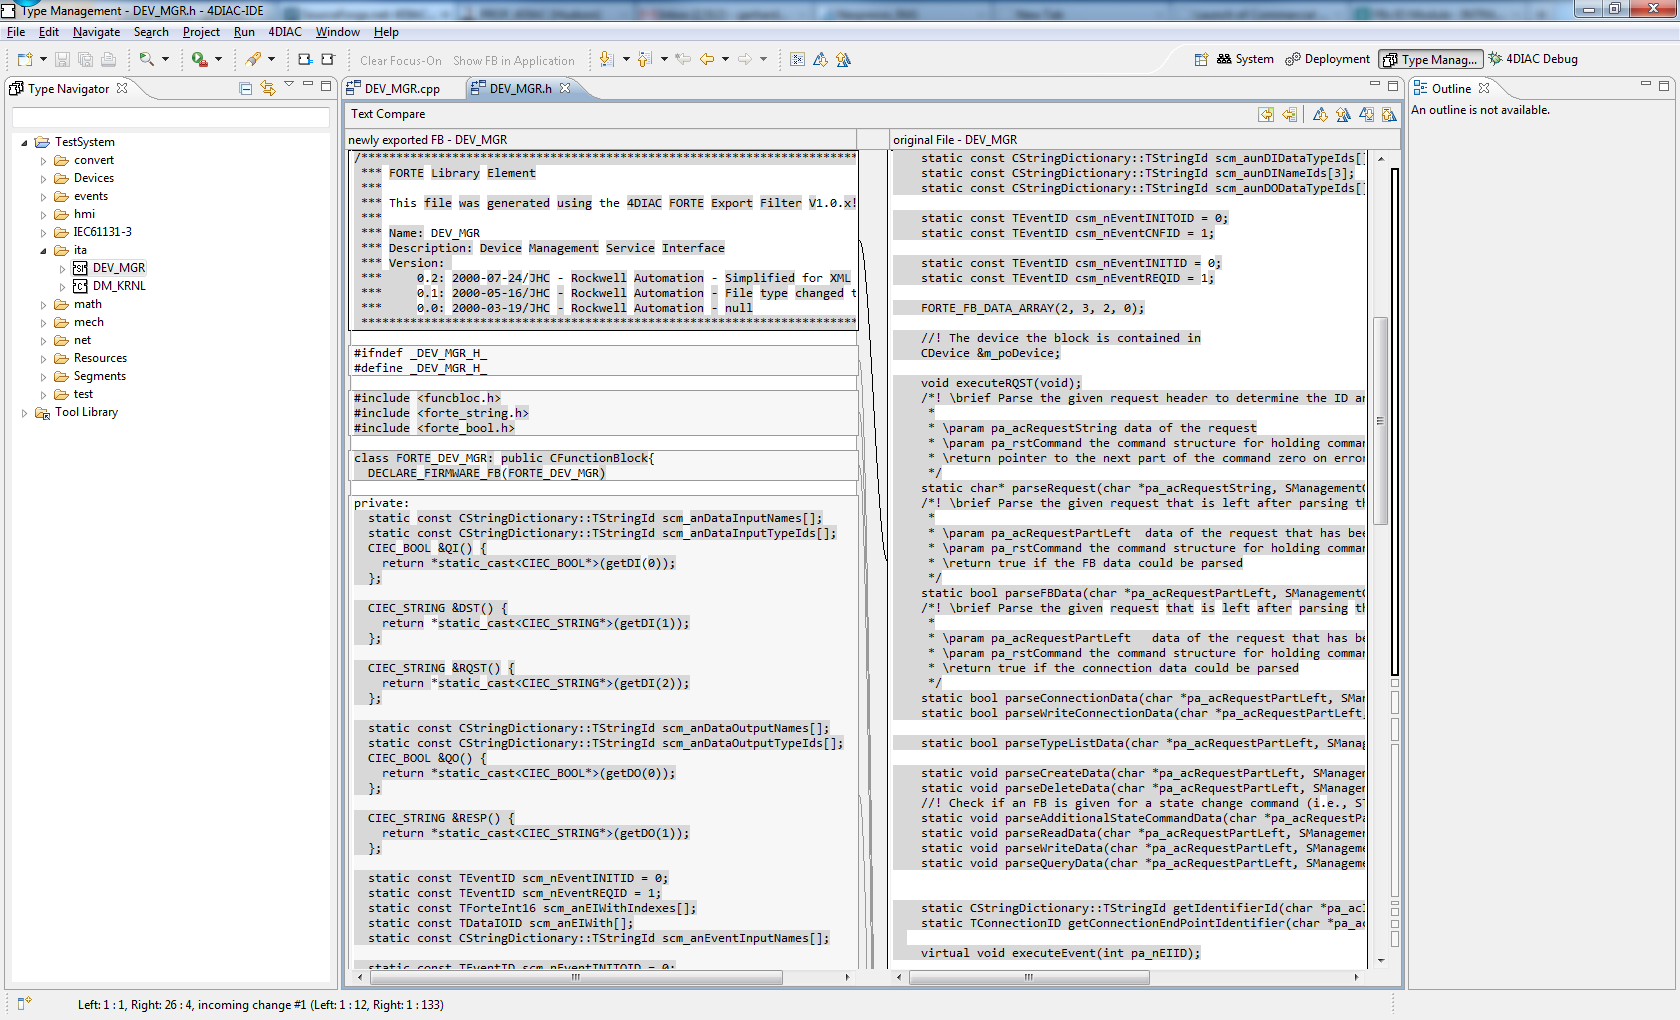Click the search magnifier toolbar icon

[146, 60]
